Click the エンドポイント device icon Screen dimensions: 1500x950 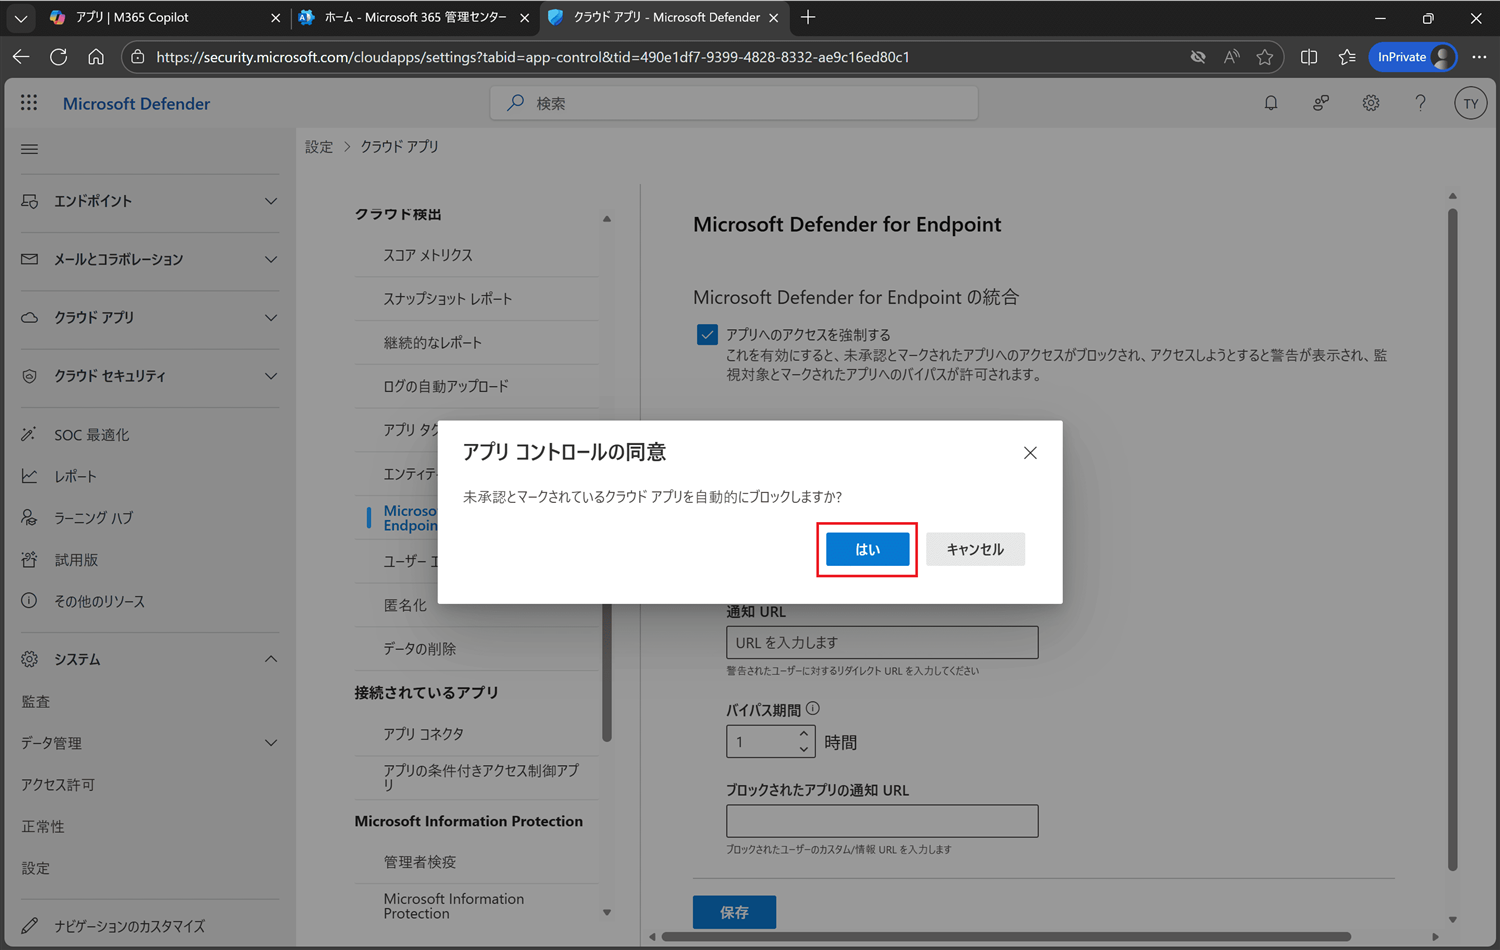click(x=29, y=201)
